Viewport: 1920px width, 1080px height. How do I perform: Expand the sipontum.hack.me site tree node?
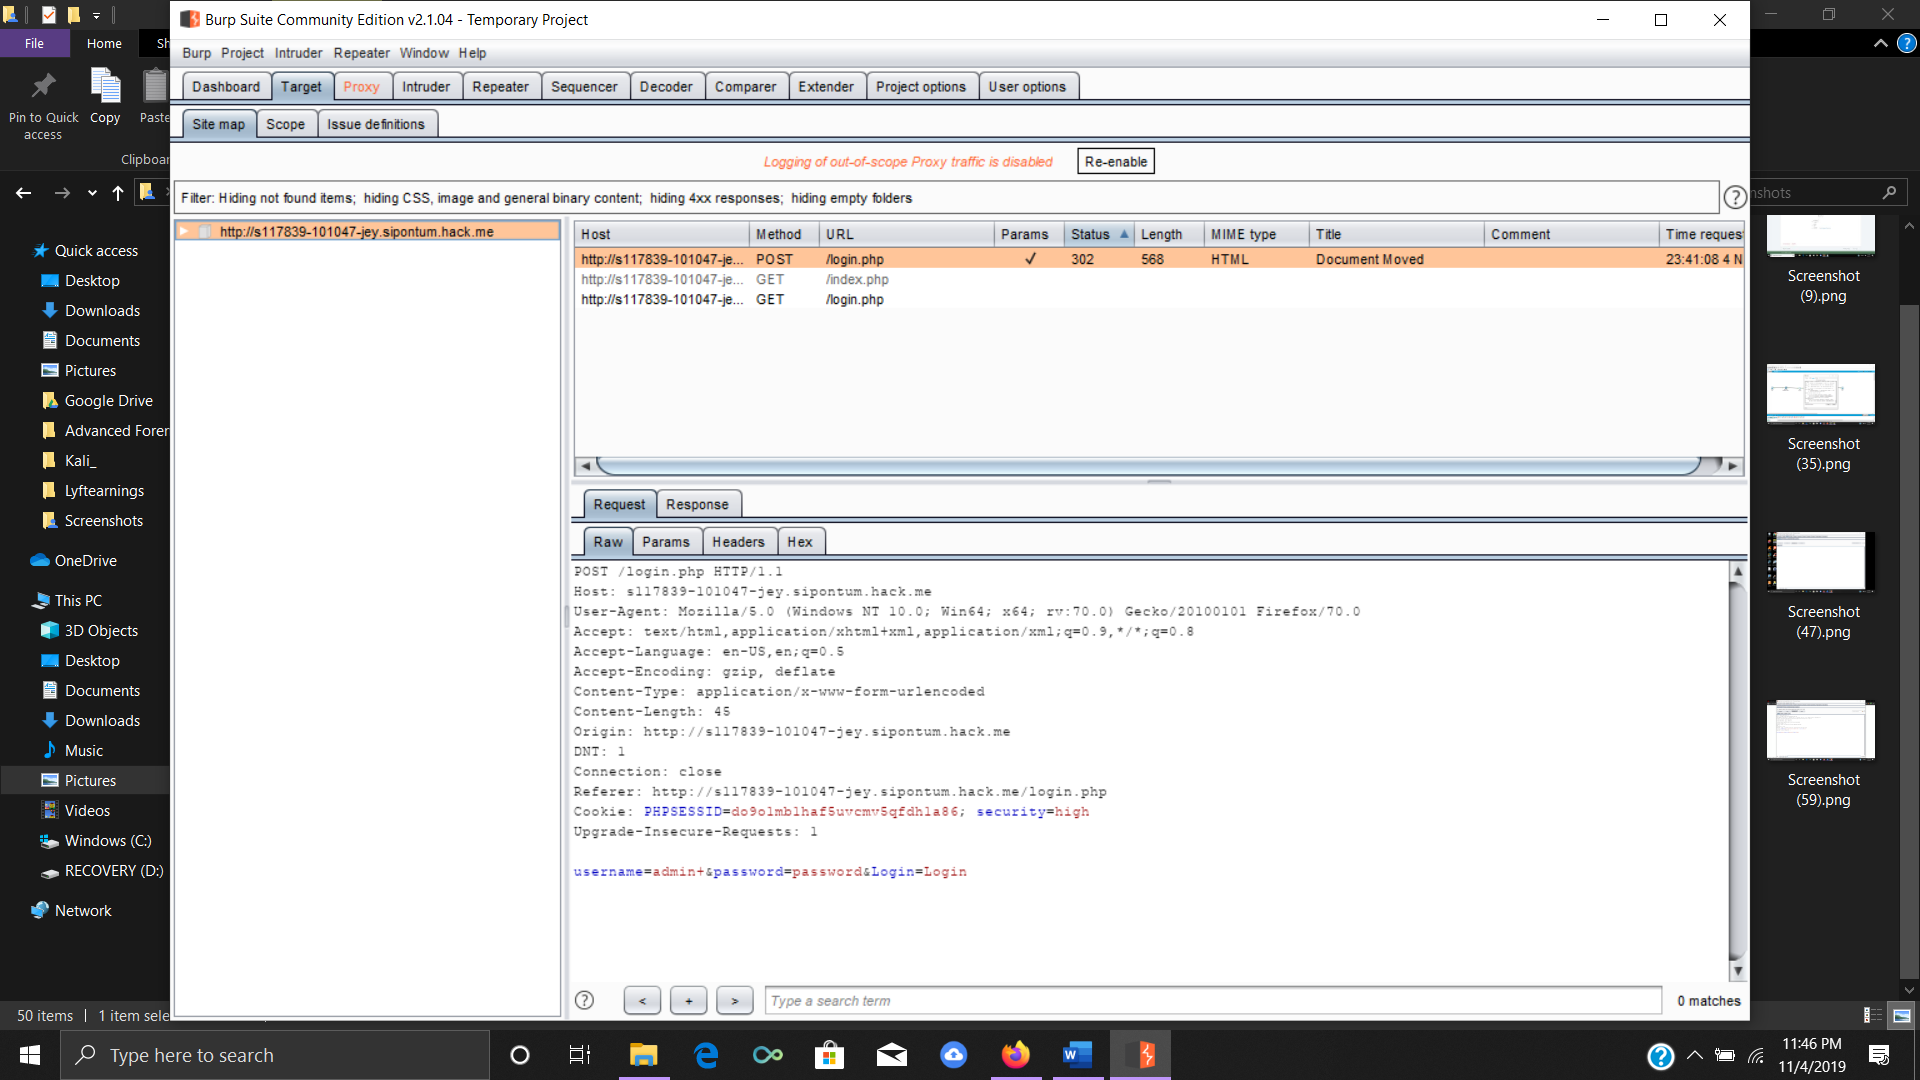pos(184,231)
